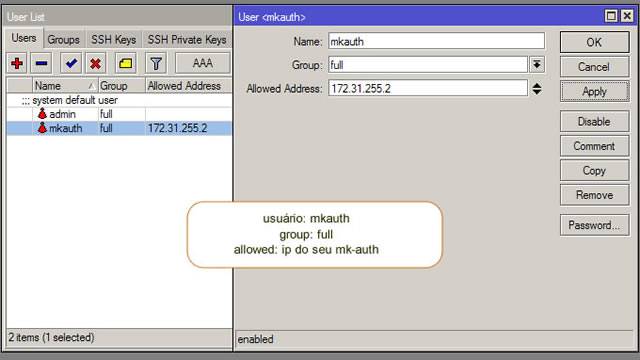
Task: Sort list by Allowed Address column header
Action: pyautogui.click(x=188, y=86)
